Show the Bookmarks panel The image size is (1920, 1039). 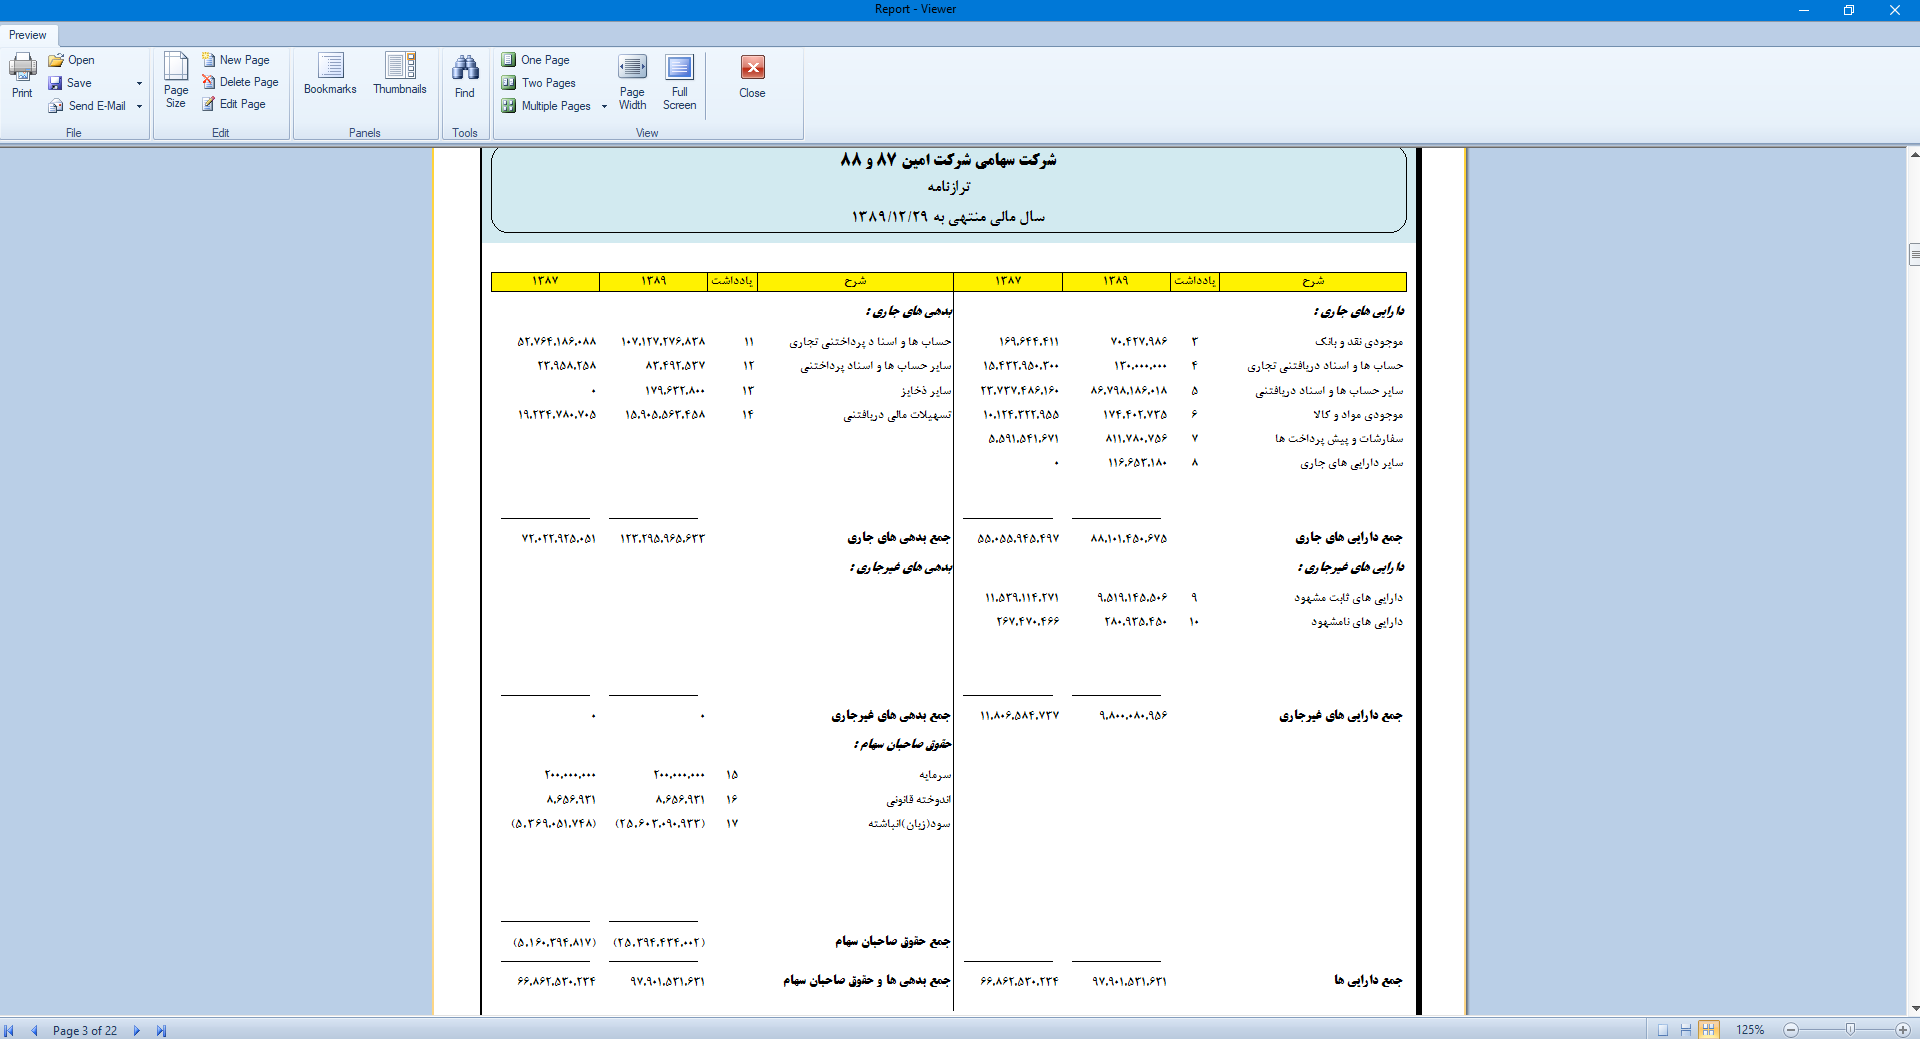click(330, 74)
